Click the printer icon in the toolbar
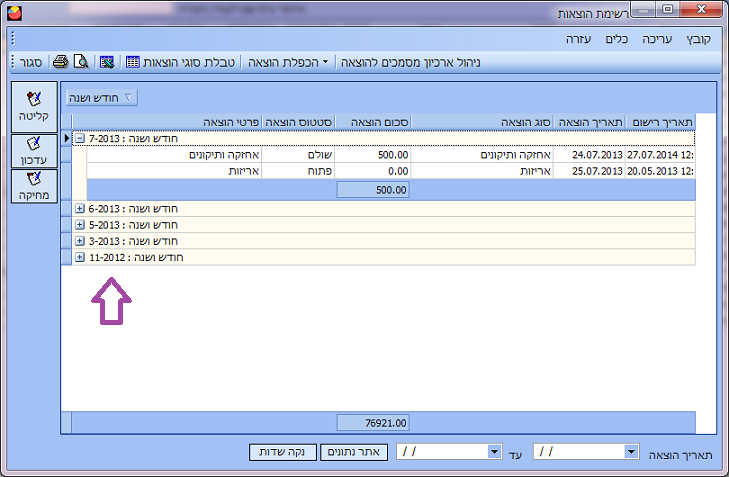The image size is (729, 477). (60, 62)
